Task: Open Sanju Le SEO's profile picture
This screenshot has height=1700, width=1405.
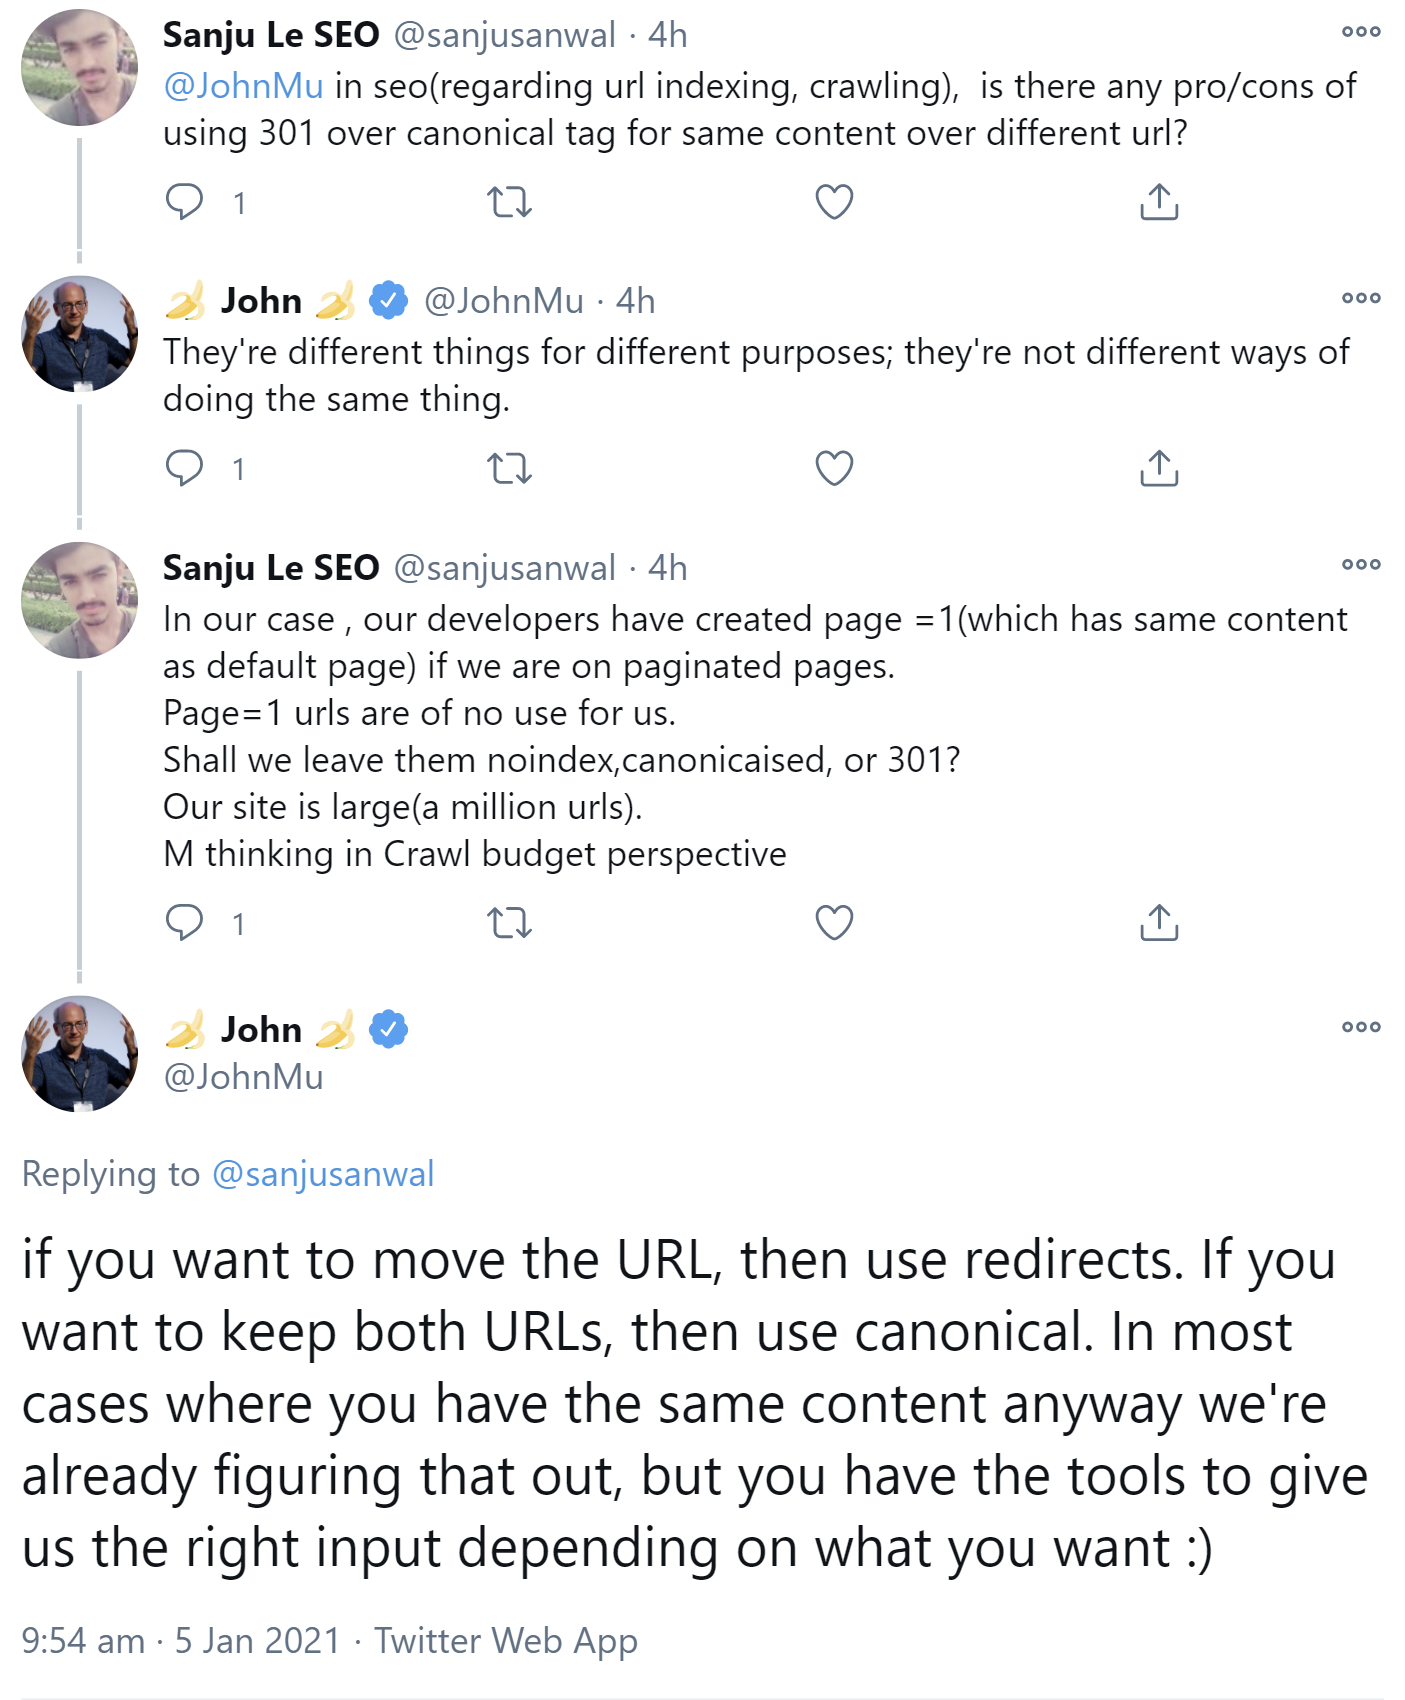Action: 80,70
